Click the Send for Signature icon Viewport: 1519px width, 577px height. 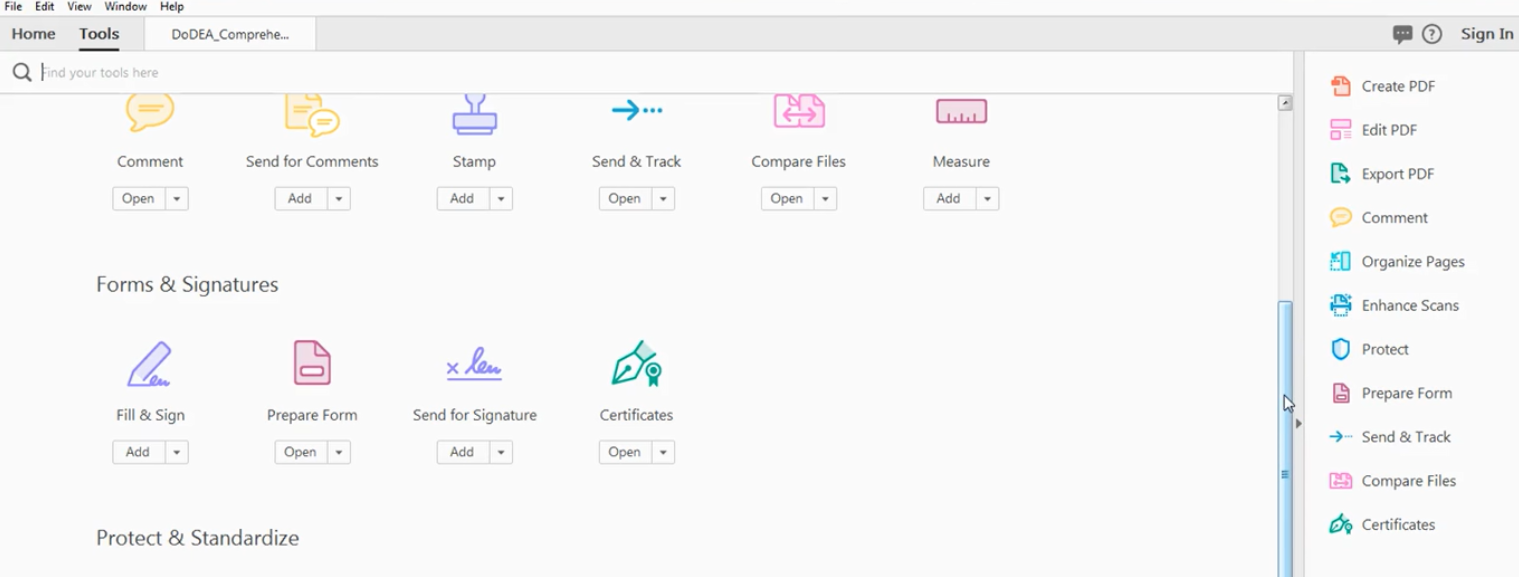click(474, 365)
